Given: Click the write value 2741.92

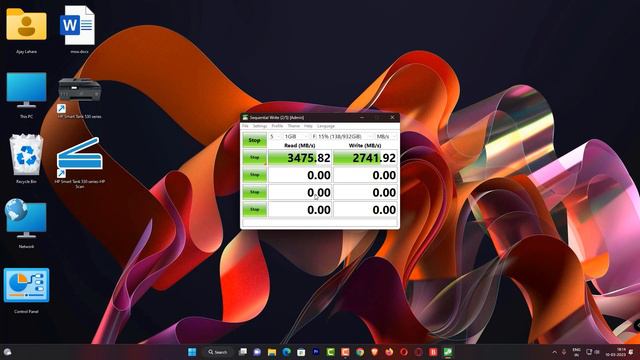Looking at the screenshot, I should (365, 158).
